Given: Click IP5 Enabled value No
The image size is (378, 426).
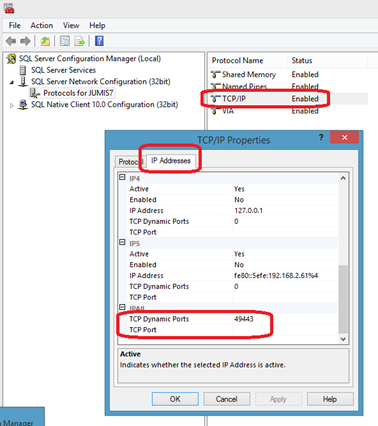Looking at the screenshot, I should click(x=239, y=265).
